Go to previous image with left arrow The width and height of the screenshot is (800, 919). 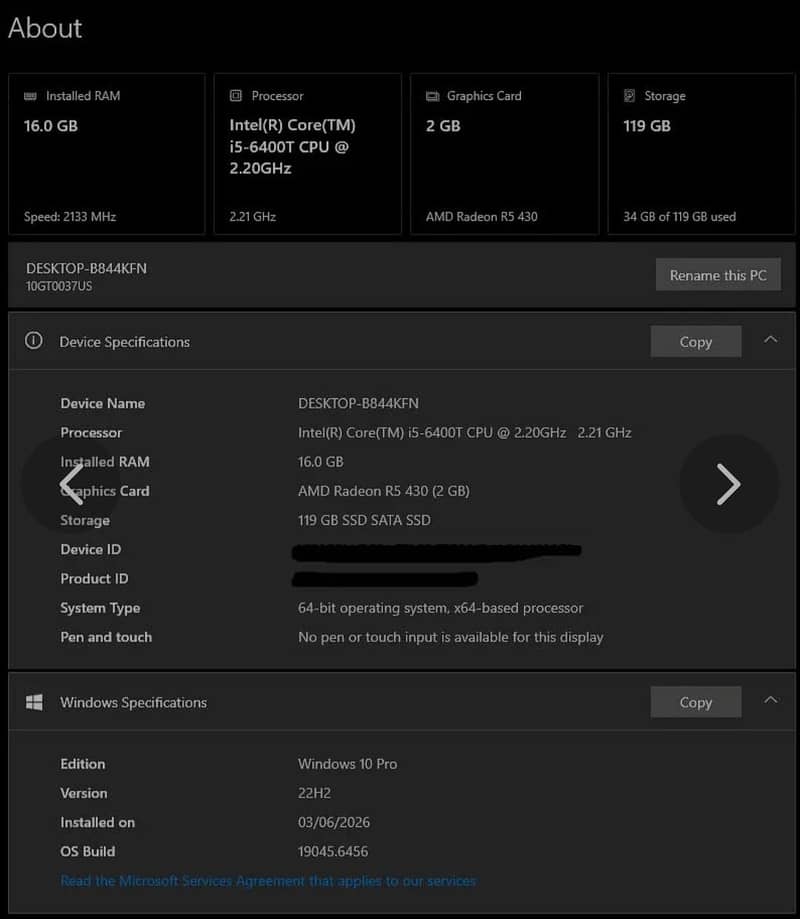[x=72, y=484]
